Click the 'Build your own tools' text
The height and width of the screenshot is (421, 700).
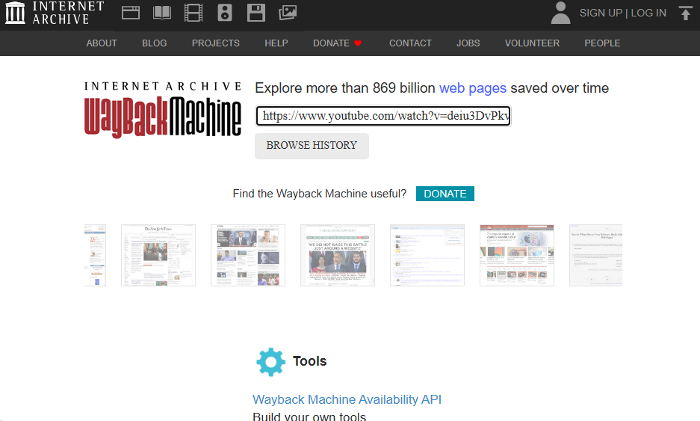coord(309,417)
